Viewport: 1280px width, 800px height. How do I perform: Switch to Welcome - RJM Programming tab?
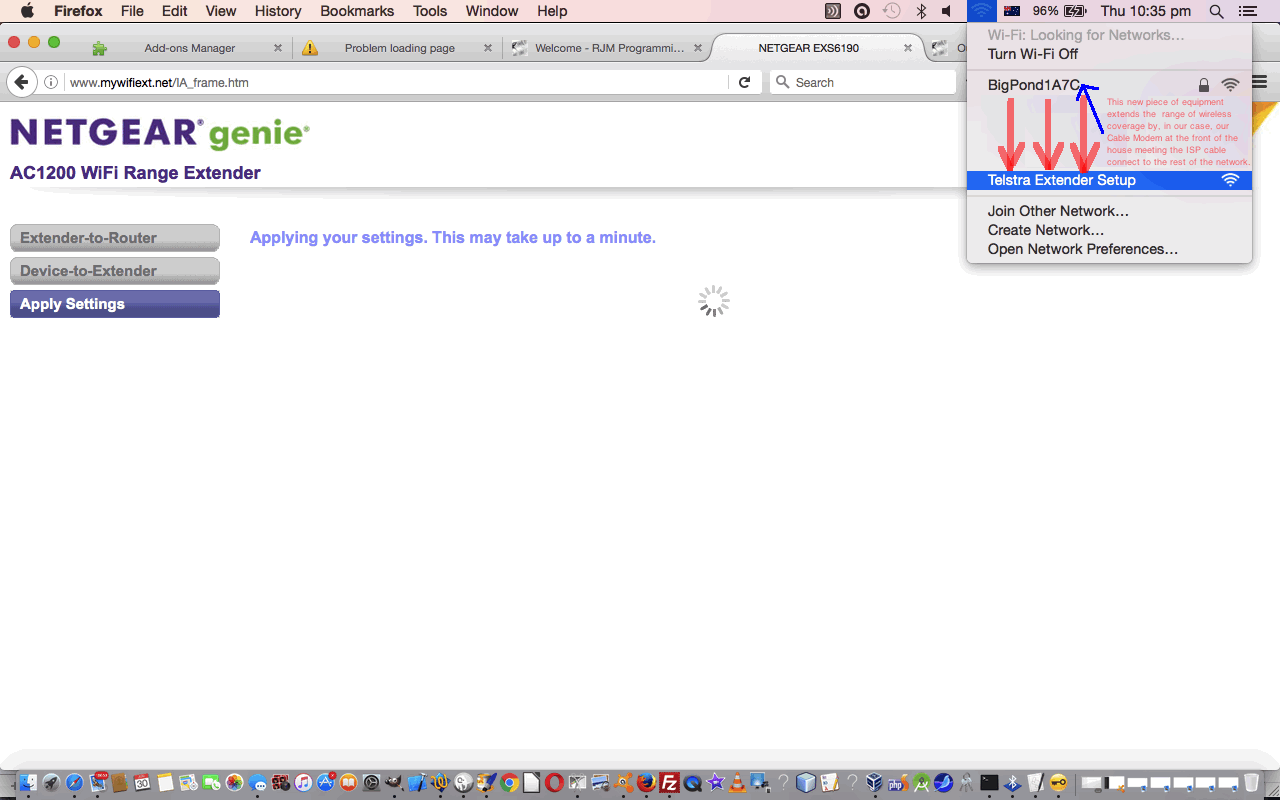(610, 48)
